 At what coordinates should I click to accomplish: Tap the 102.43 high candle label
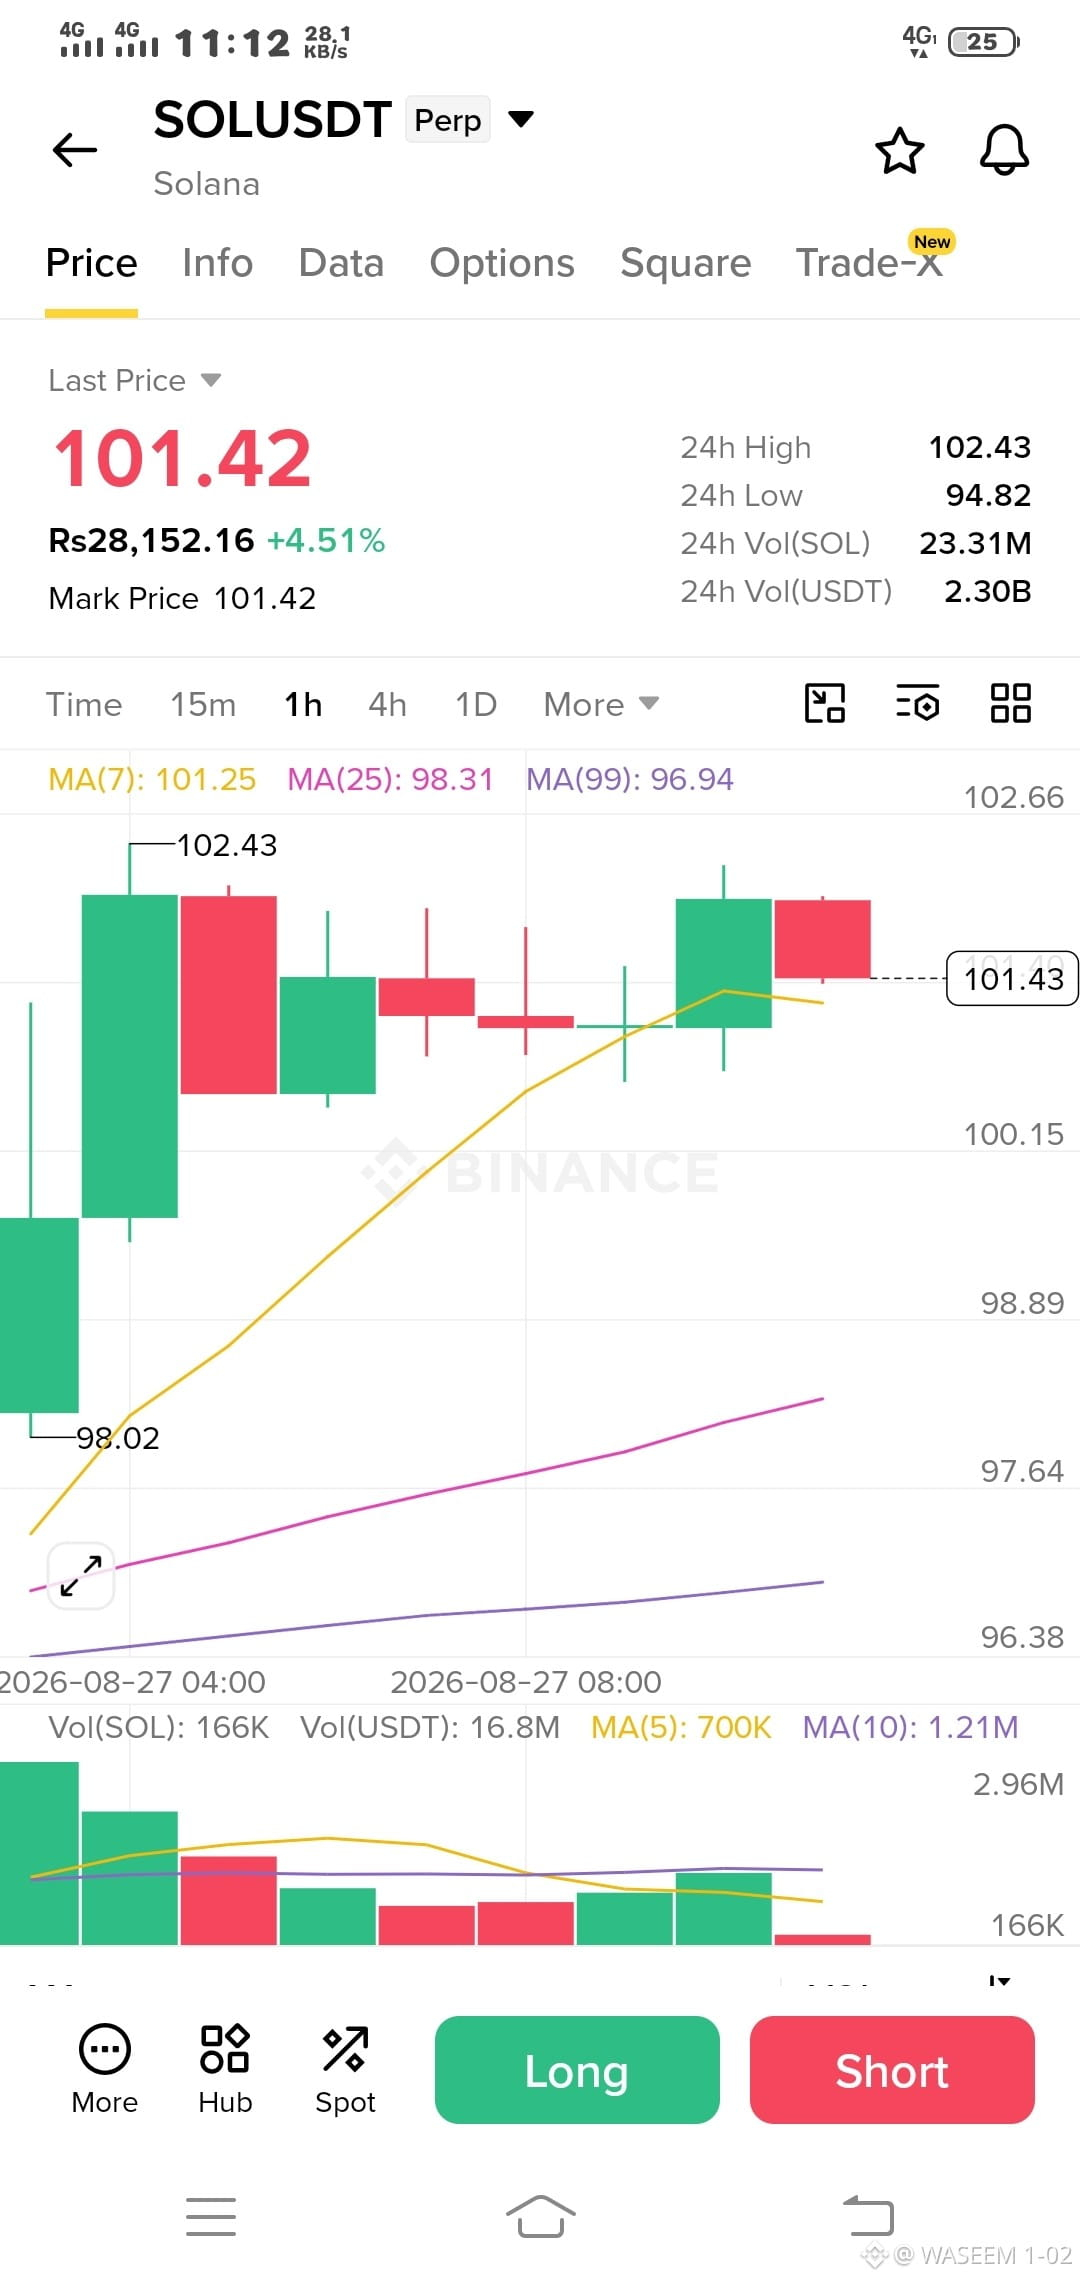[227, 845]
